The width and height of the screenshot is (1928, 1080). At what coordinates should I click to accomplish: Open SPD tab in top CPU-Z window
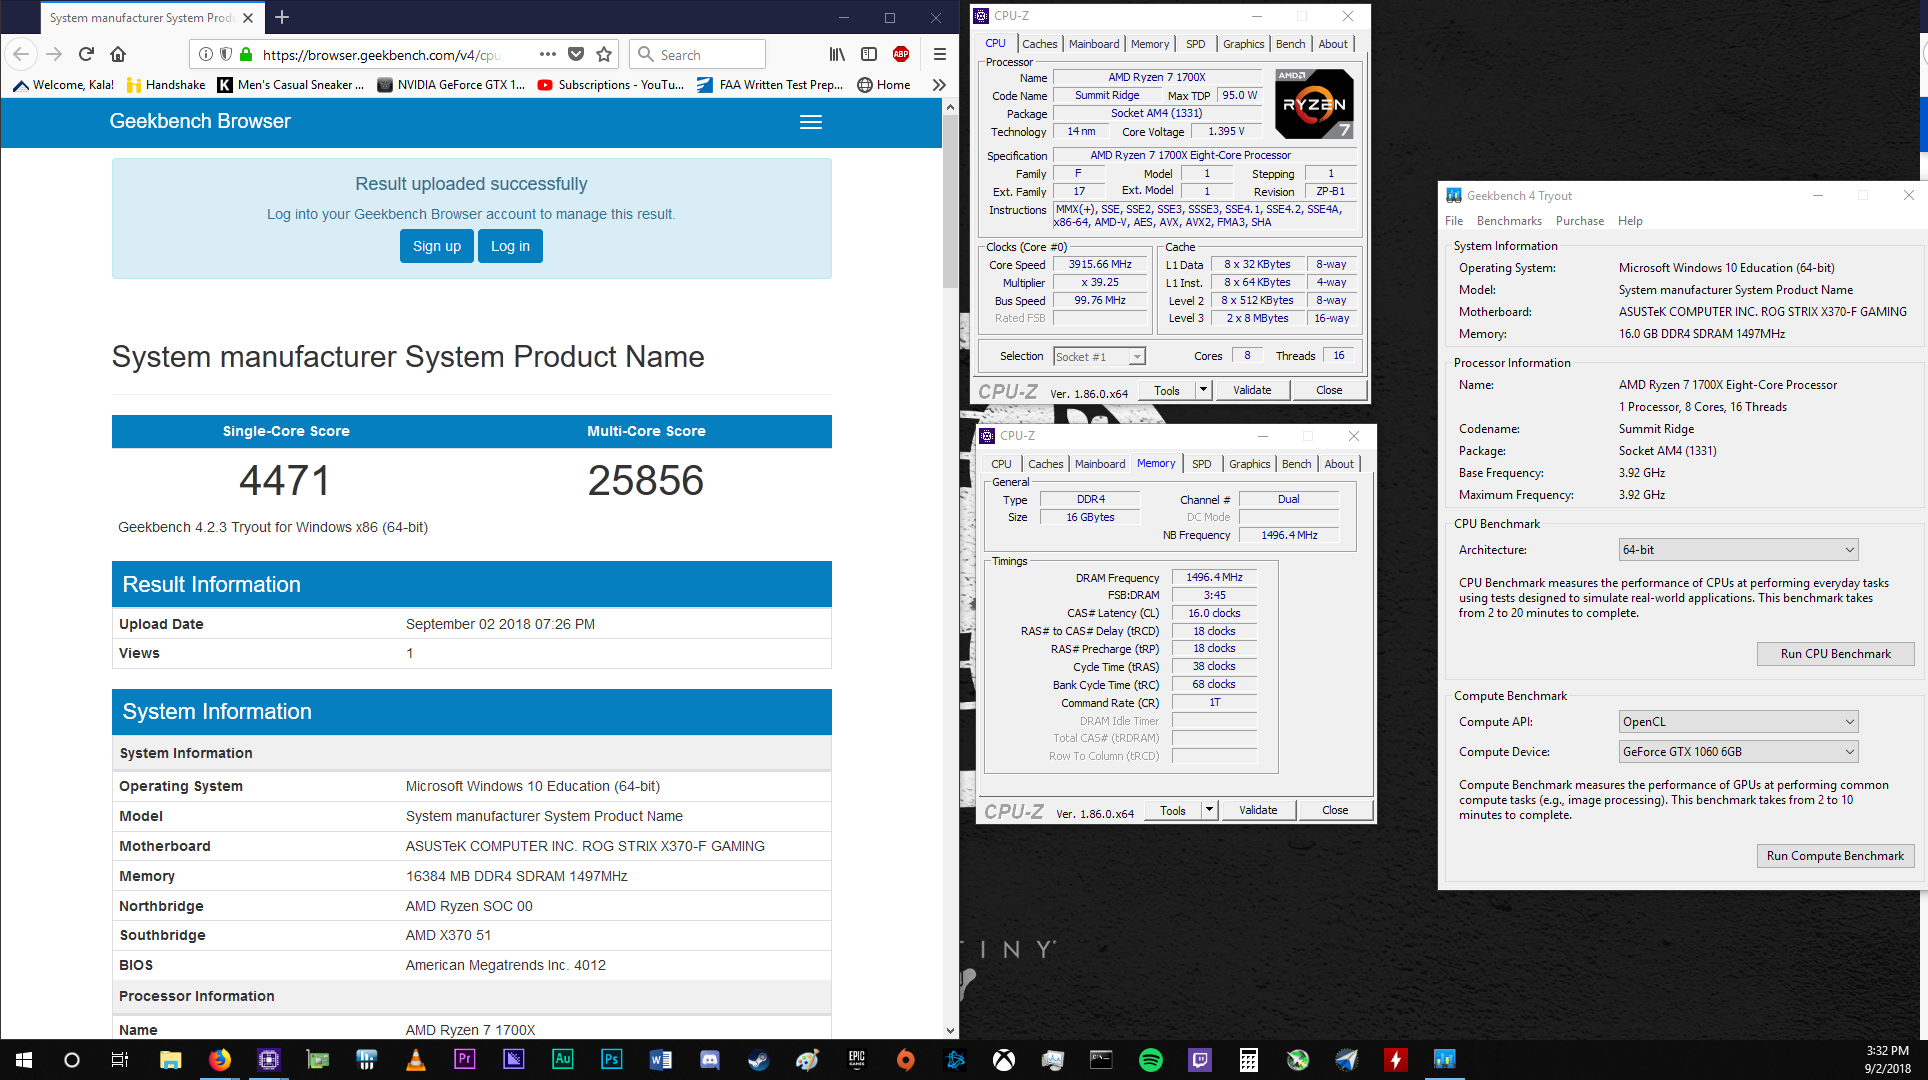[x=1196, y=44]
